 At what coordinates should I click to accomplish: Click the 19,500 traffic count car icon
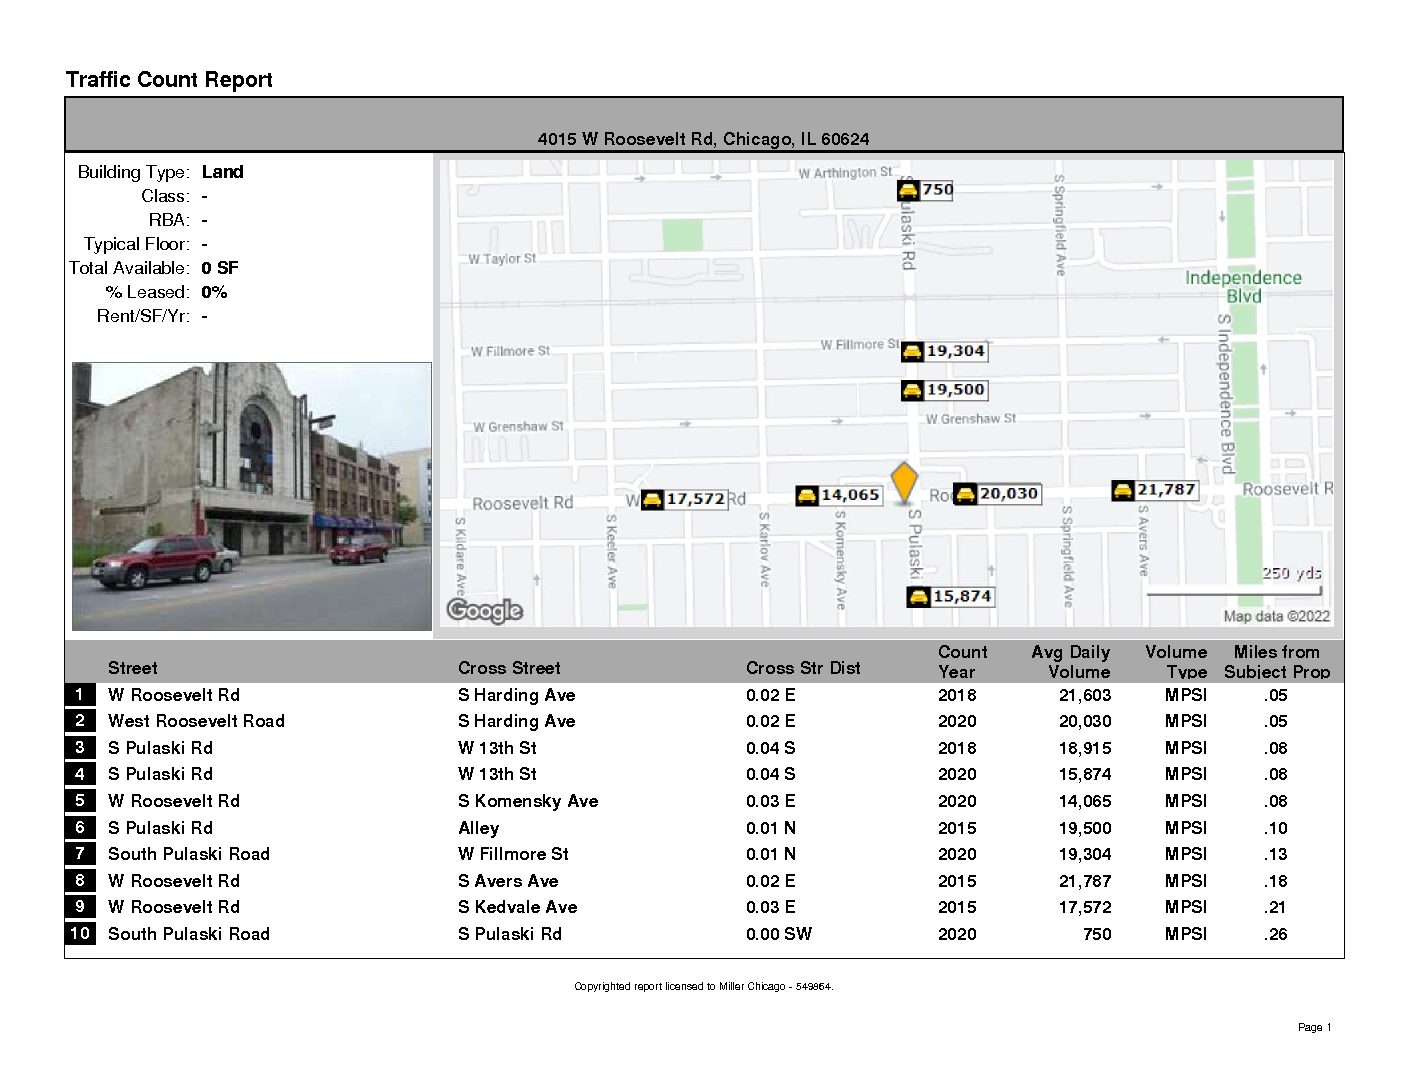coord(912,390)
